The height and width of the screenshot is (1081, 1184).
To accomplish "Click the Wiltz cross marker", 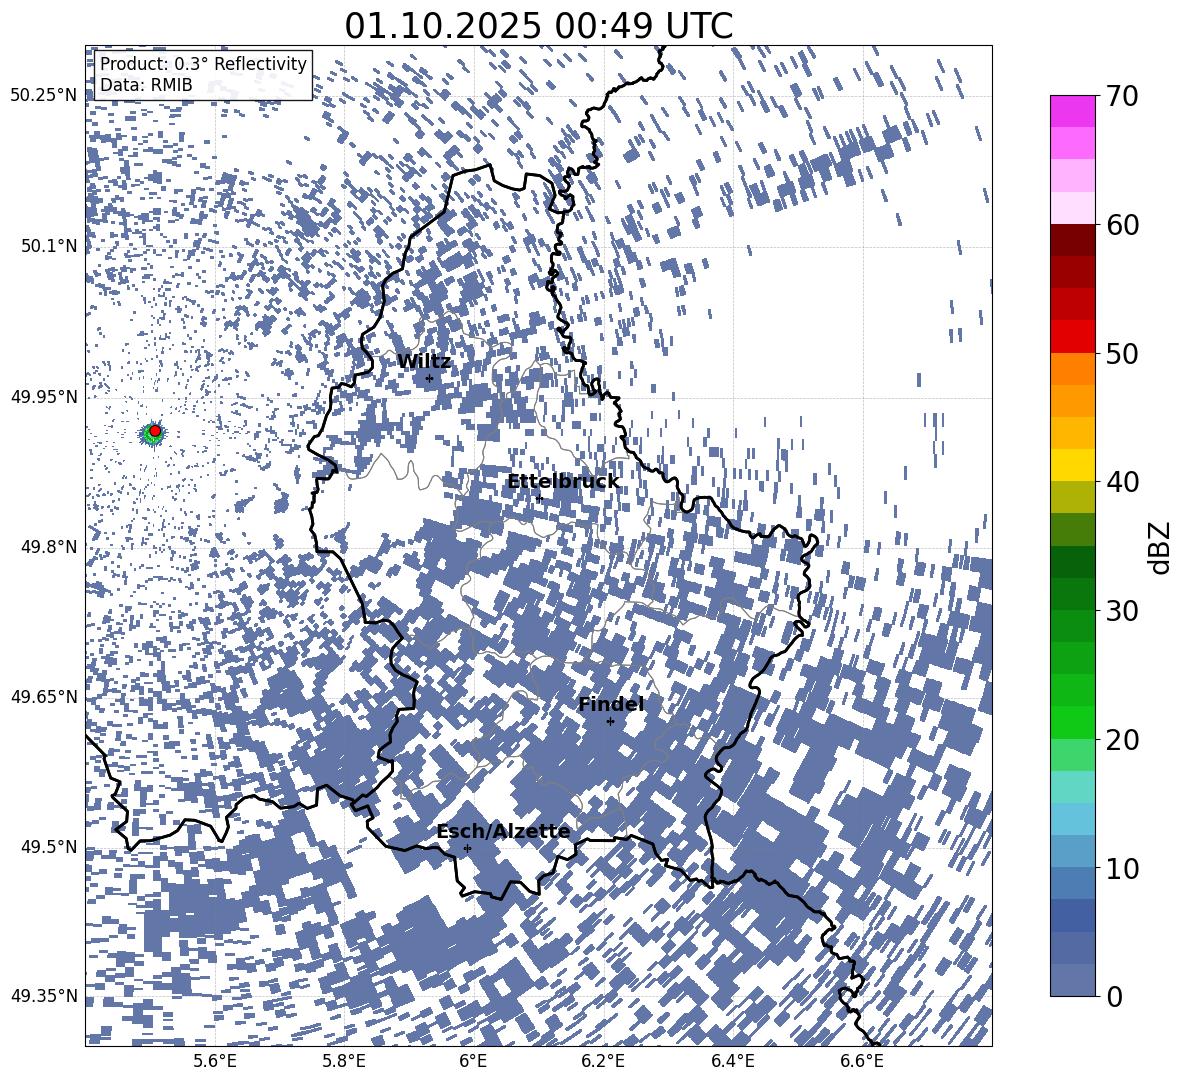I will tap(430, 378).
